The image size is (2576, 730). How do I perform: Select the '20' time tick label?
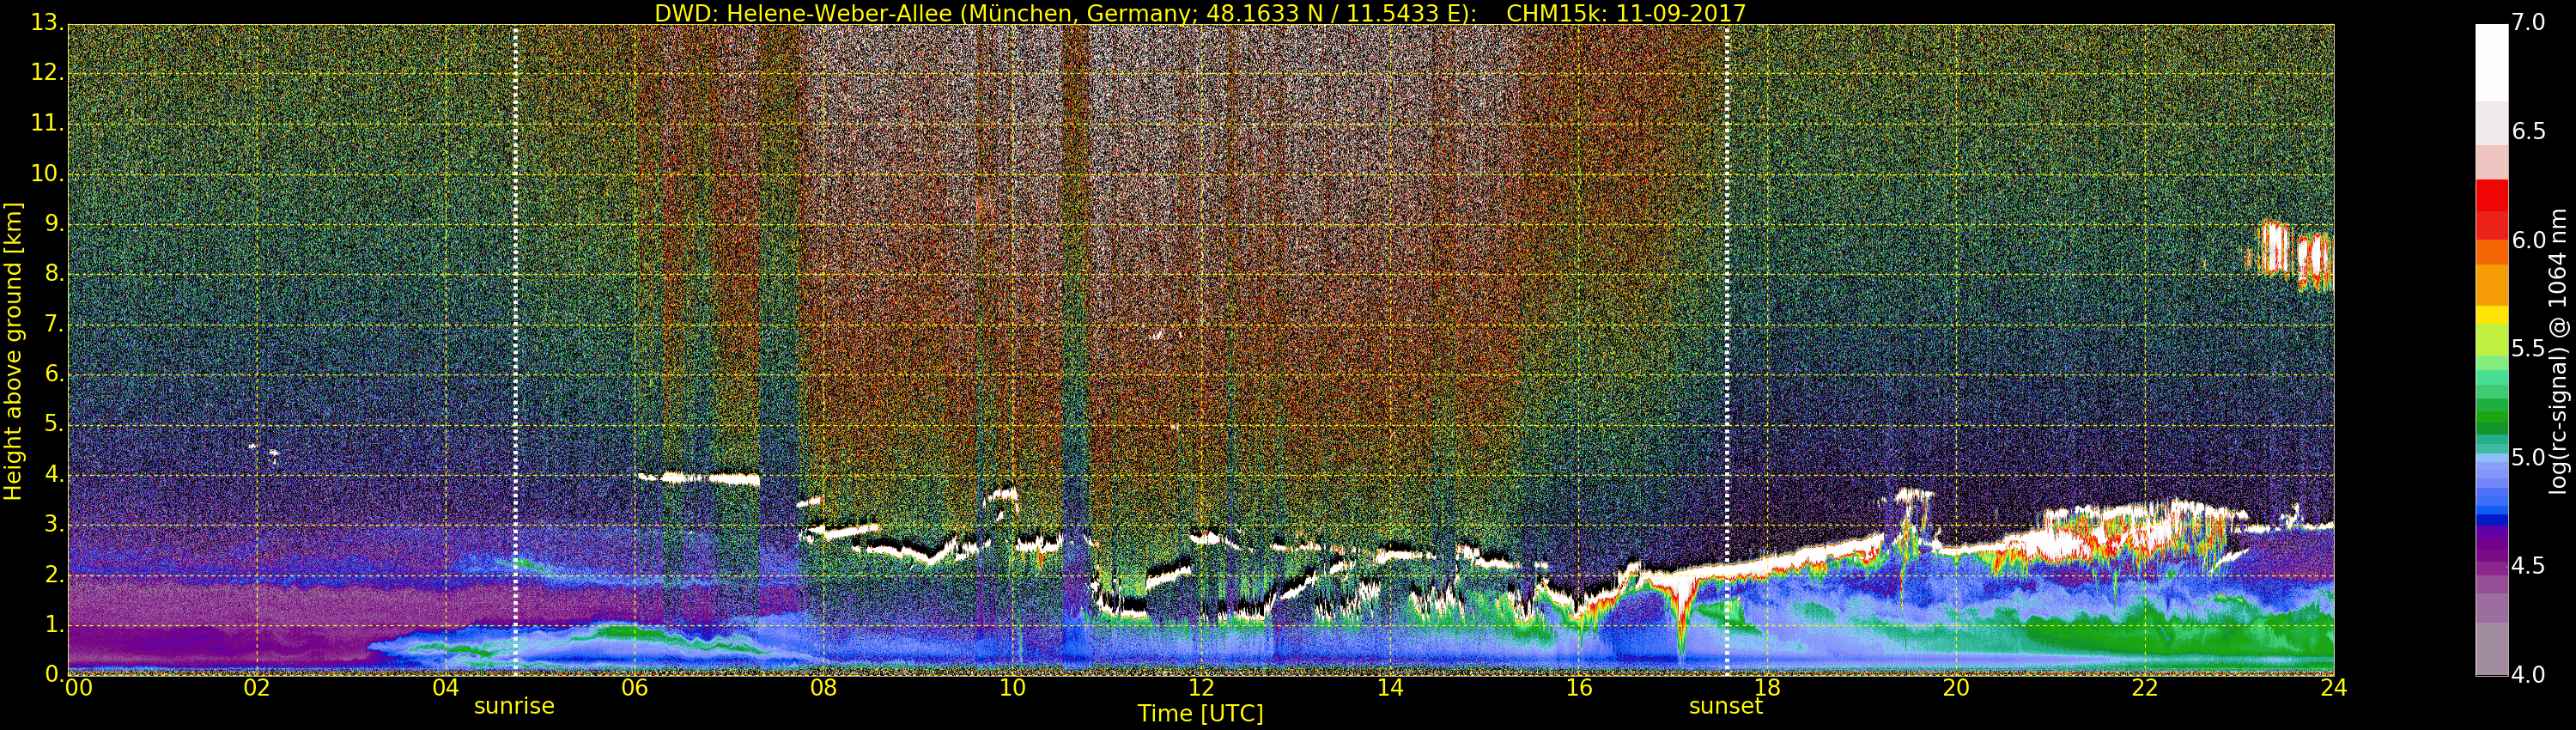point(1956,688)
